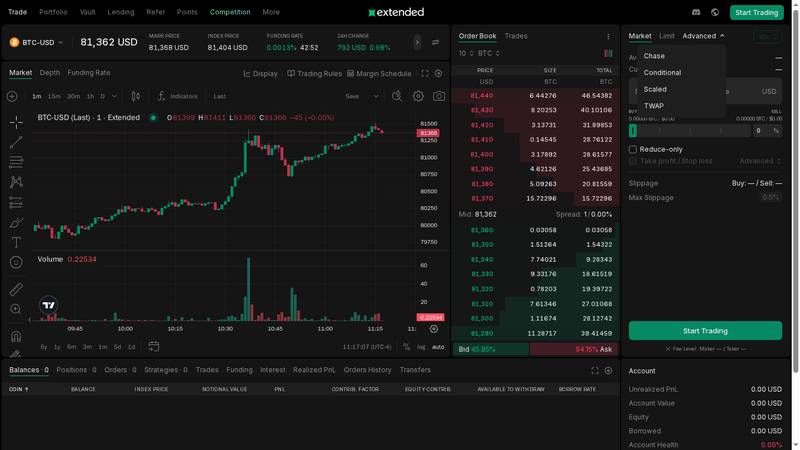Toggle auto scale on chart

pyautogui.click(x=438, y=347)
